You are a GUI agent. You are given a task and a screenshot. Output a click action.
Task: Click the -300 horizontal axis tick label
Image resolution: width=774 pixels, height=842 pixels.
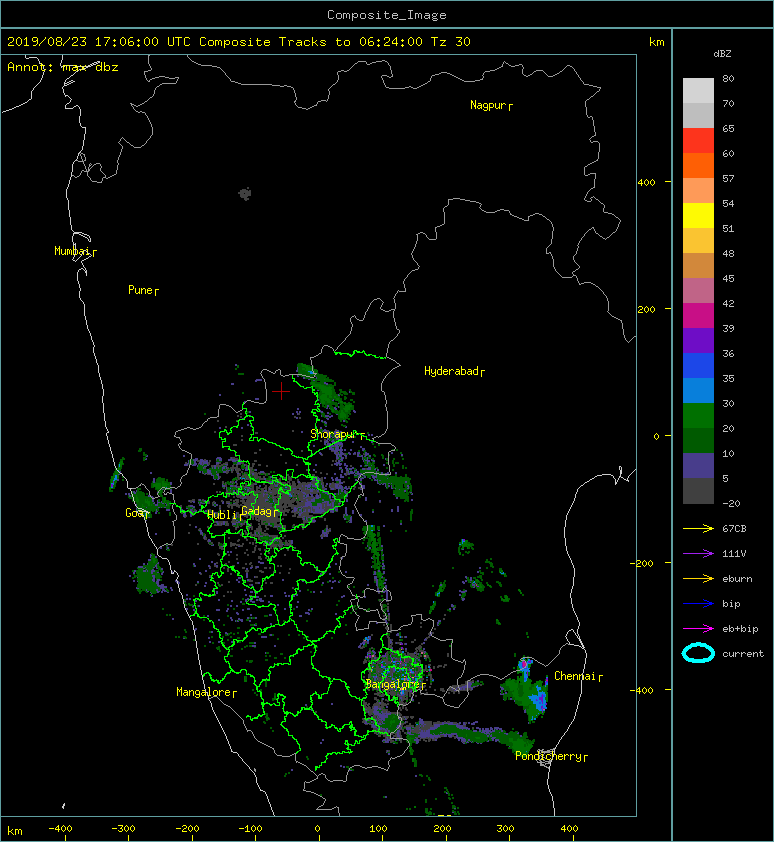click(x=123, y=829)
